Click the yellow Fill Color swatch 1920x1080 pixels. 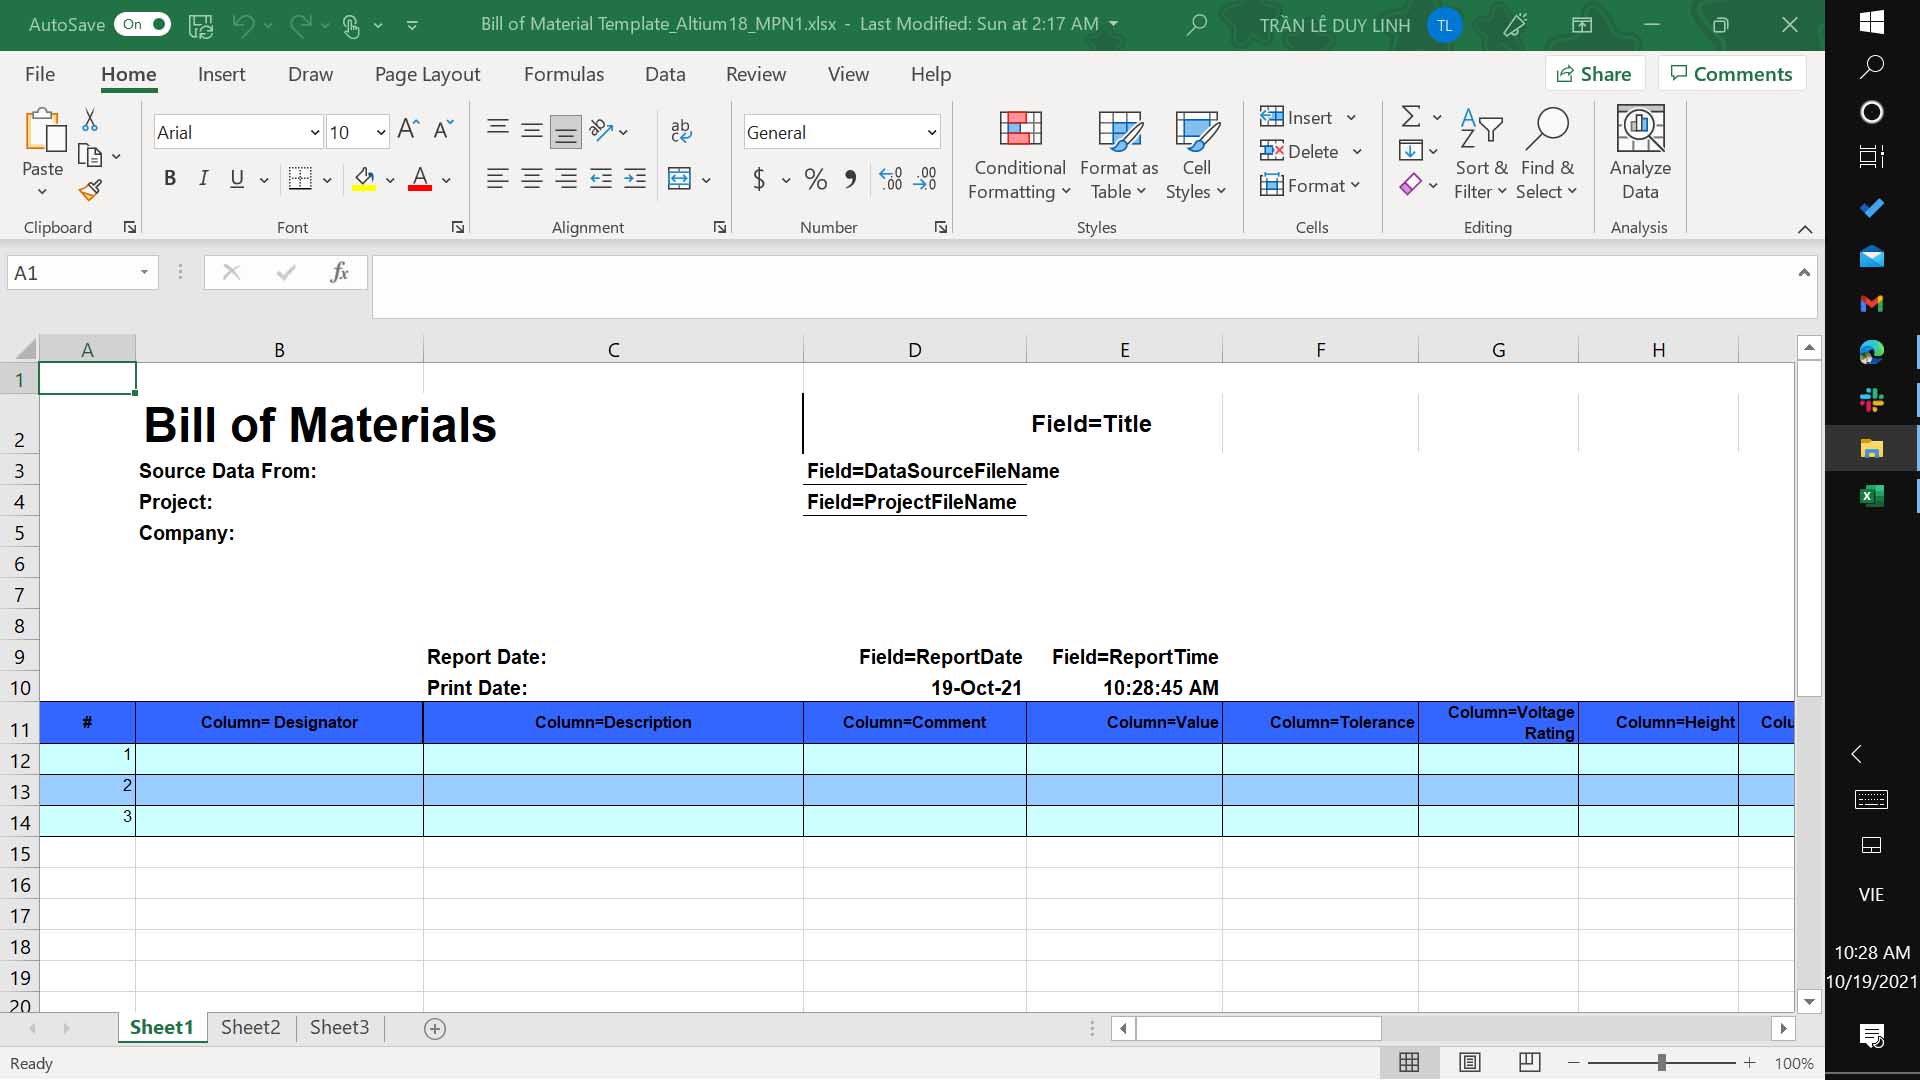(364, 180)
